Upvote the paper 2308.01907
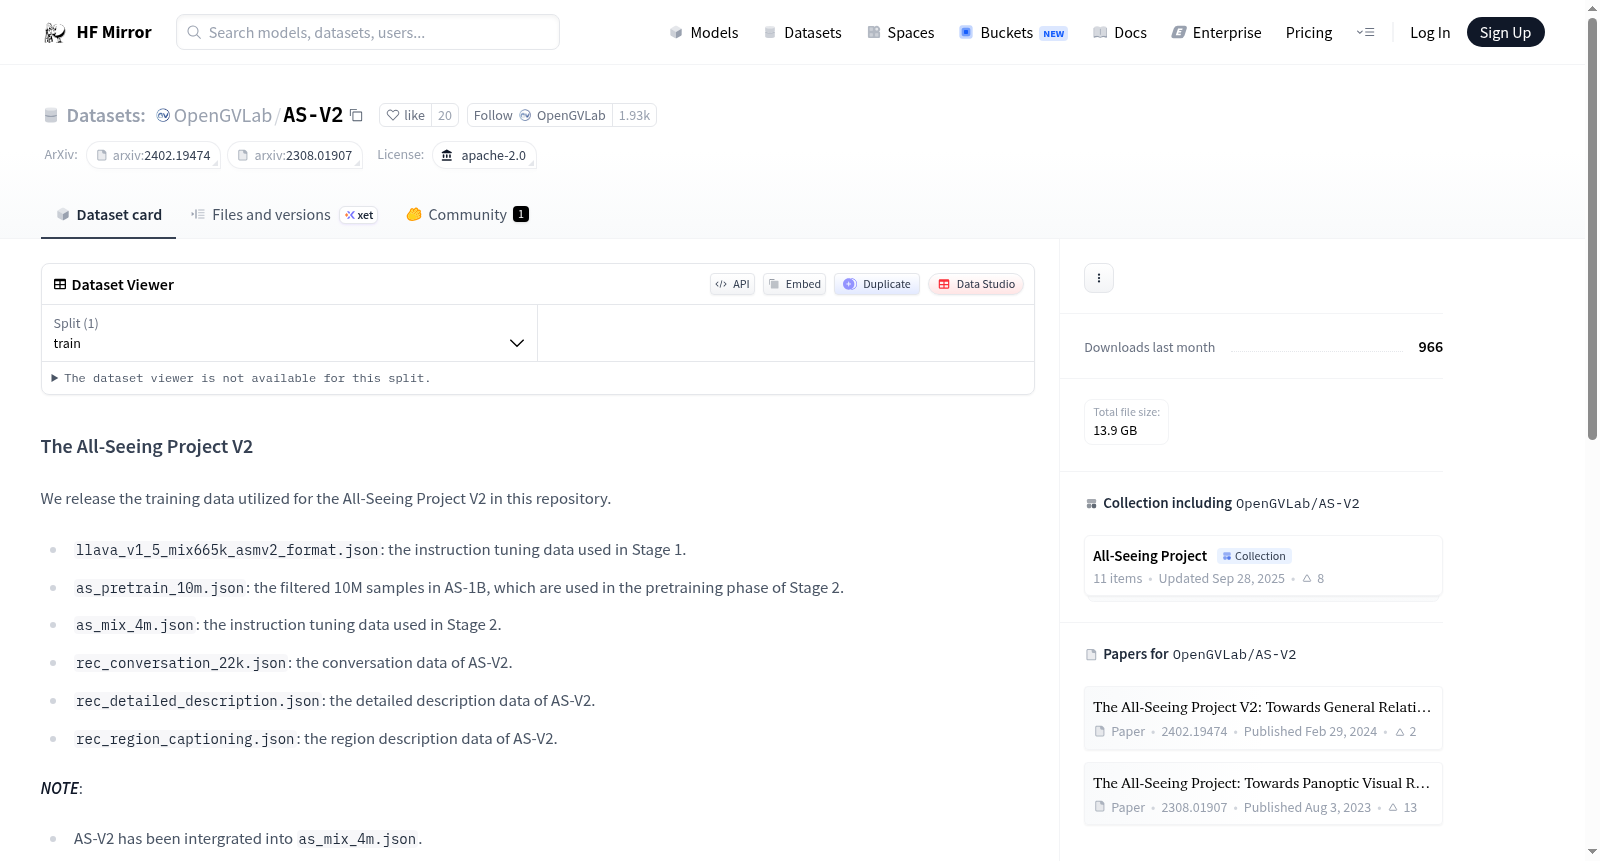Image resolution: width=1600 pixels, height=861 pixels. (x=1392, y=808)
